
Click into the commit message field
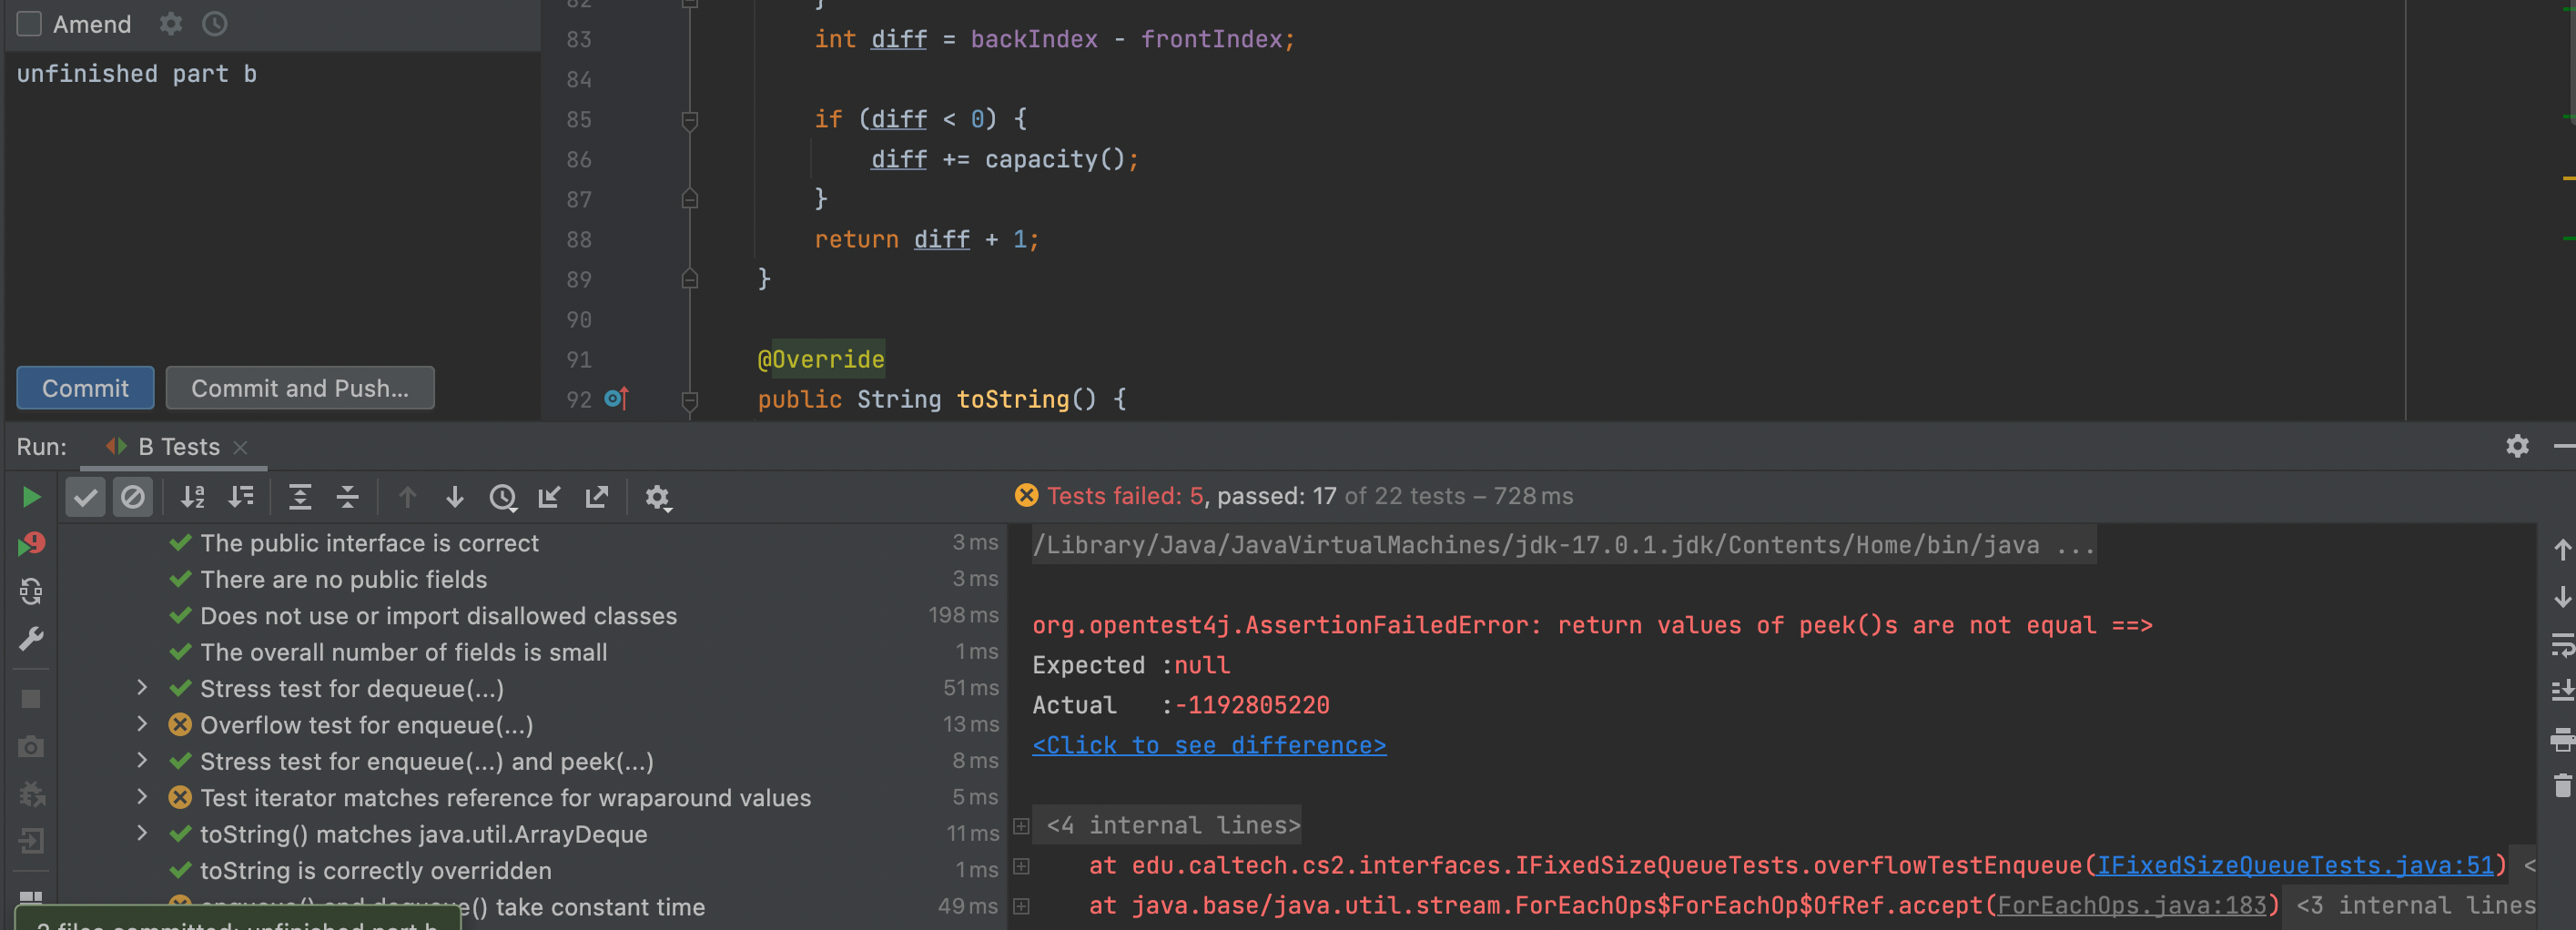click(x=270, y=200)
